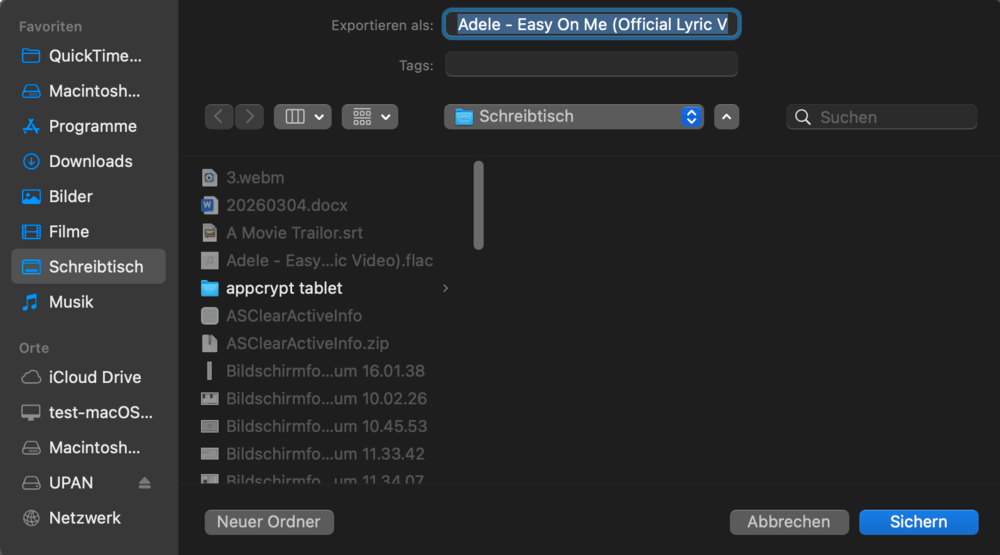Screen dimensions: 1000x555
Task: Eject the UPAN drive
Action: pos(144,483)
